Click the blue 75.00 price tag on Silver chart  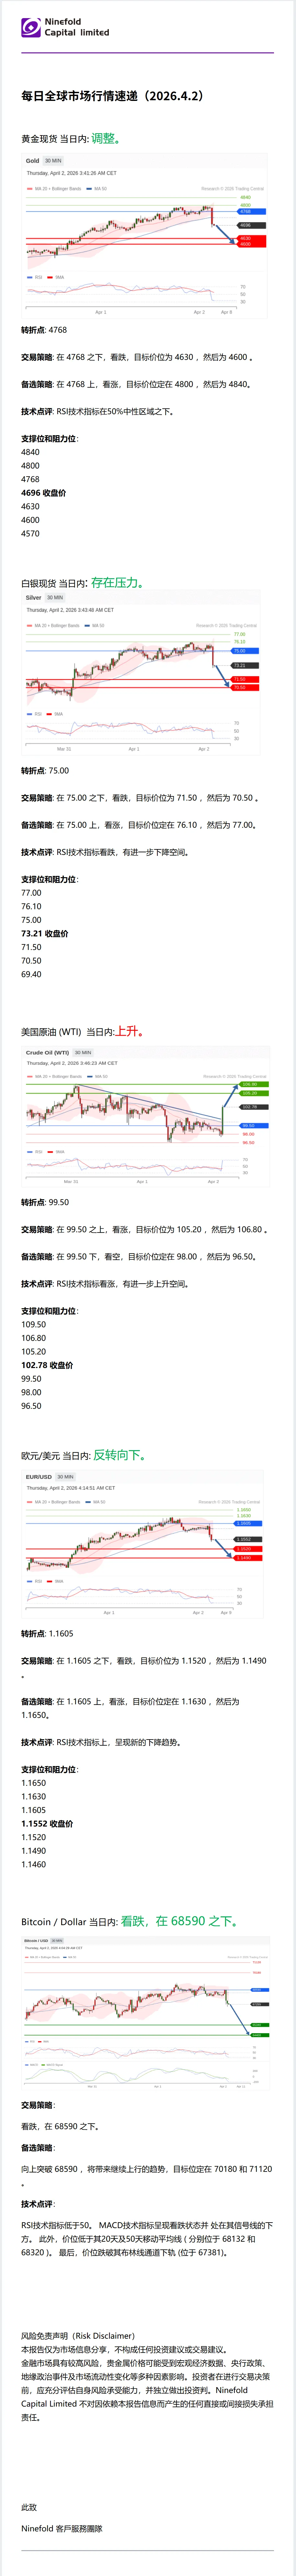click(245, 651)
